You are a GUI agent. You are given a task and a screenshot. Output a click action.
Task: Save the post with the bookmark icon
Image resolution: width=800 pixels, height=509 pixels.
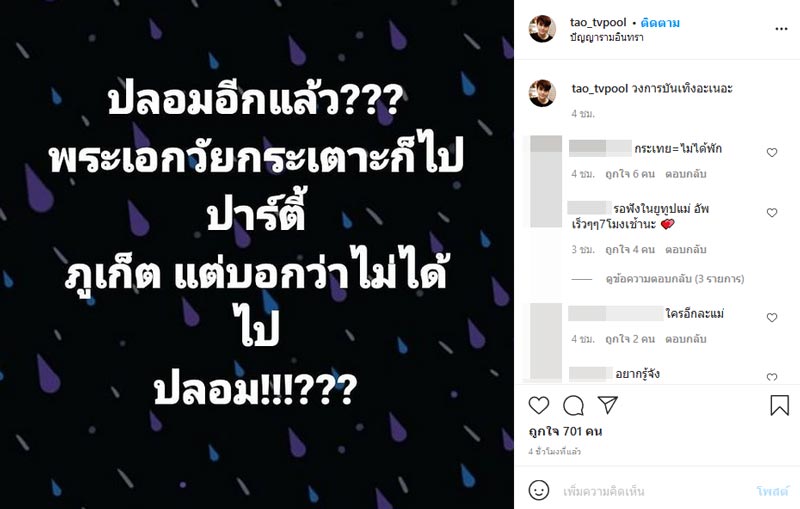(779, 405)
